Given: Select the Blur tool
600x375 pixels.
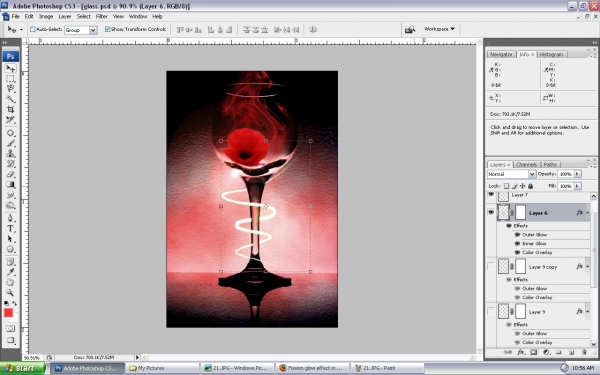Looking at the screenshot, I should (10, 195).
